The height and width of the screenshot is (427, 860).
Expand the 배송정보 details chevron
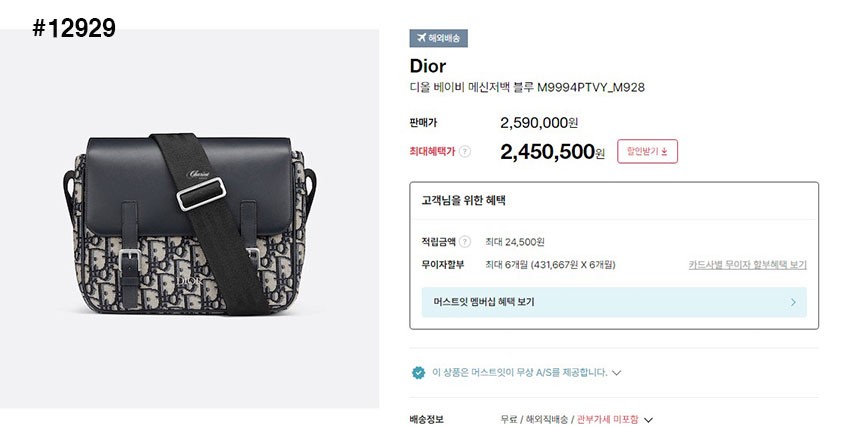click(648, 420)
